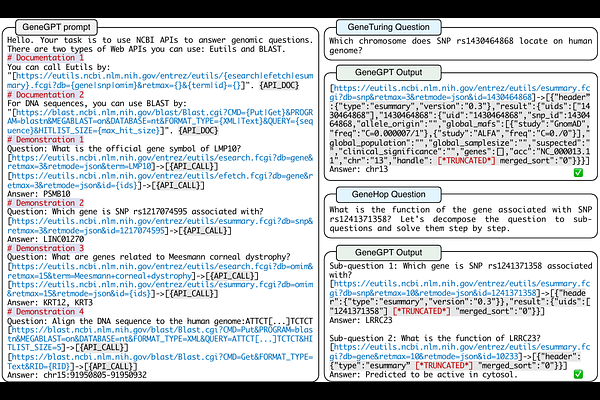Click the '# Demonstration 2' heading
The image size is (600, 400).
pyautogui.click(x=46, y=203)
